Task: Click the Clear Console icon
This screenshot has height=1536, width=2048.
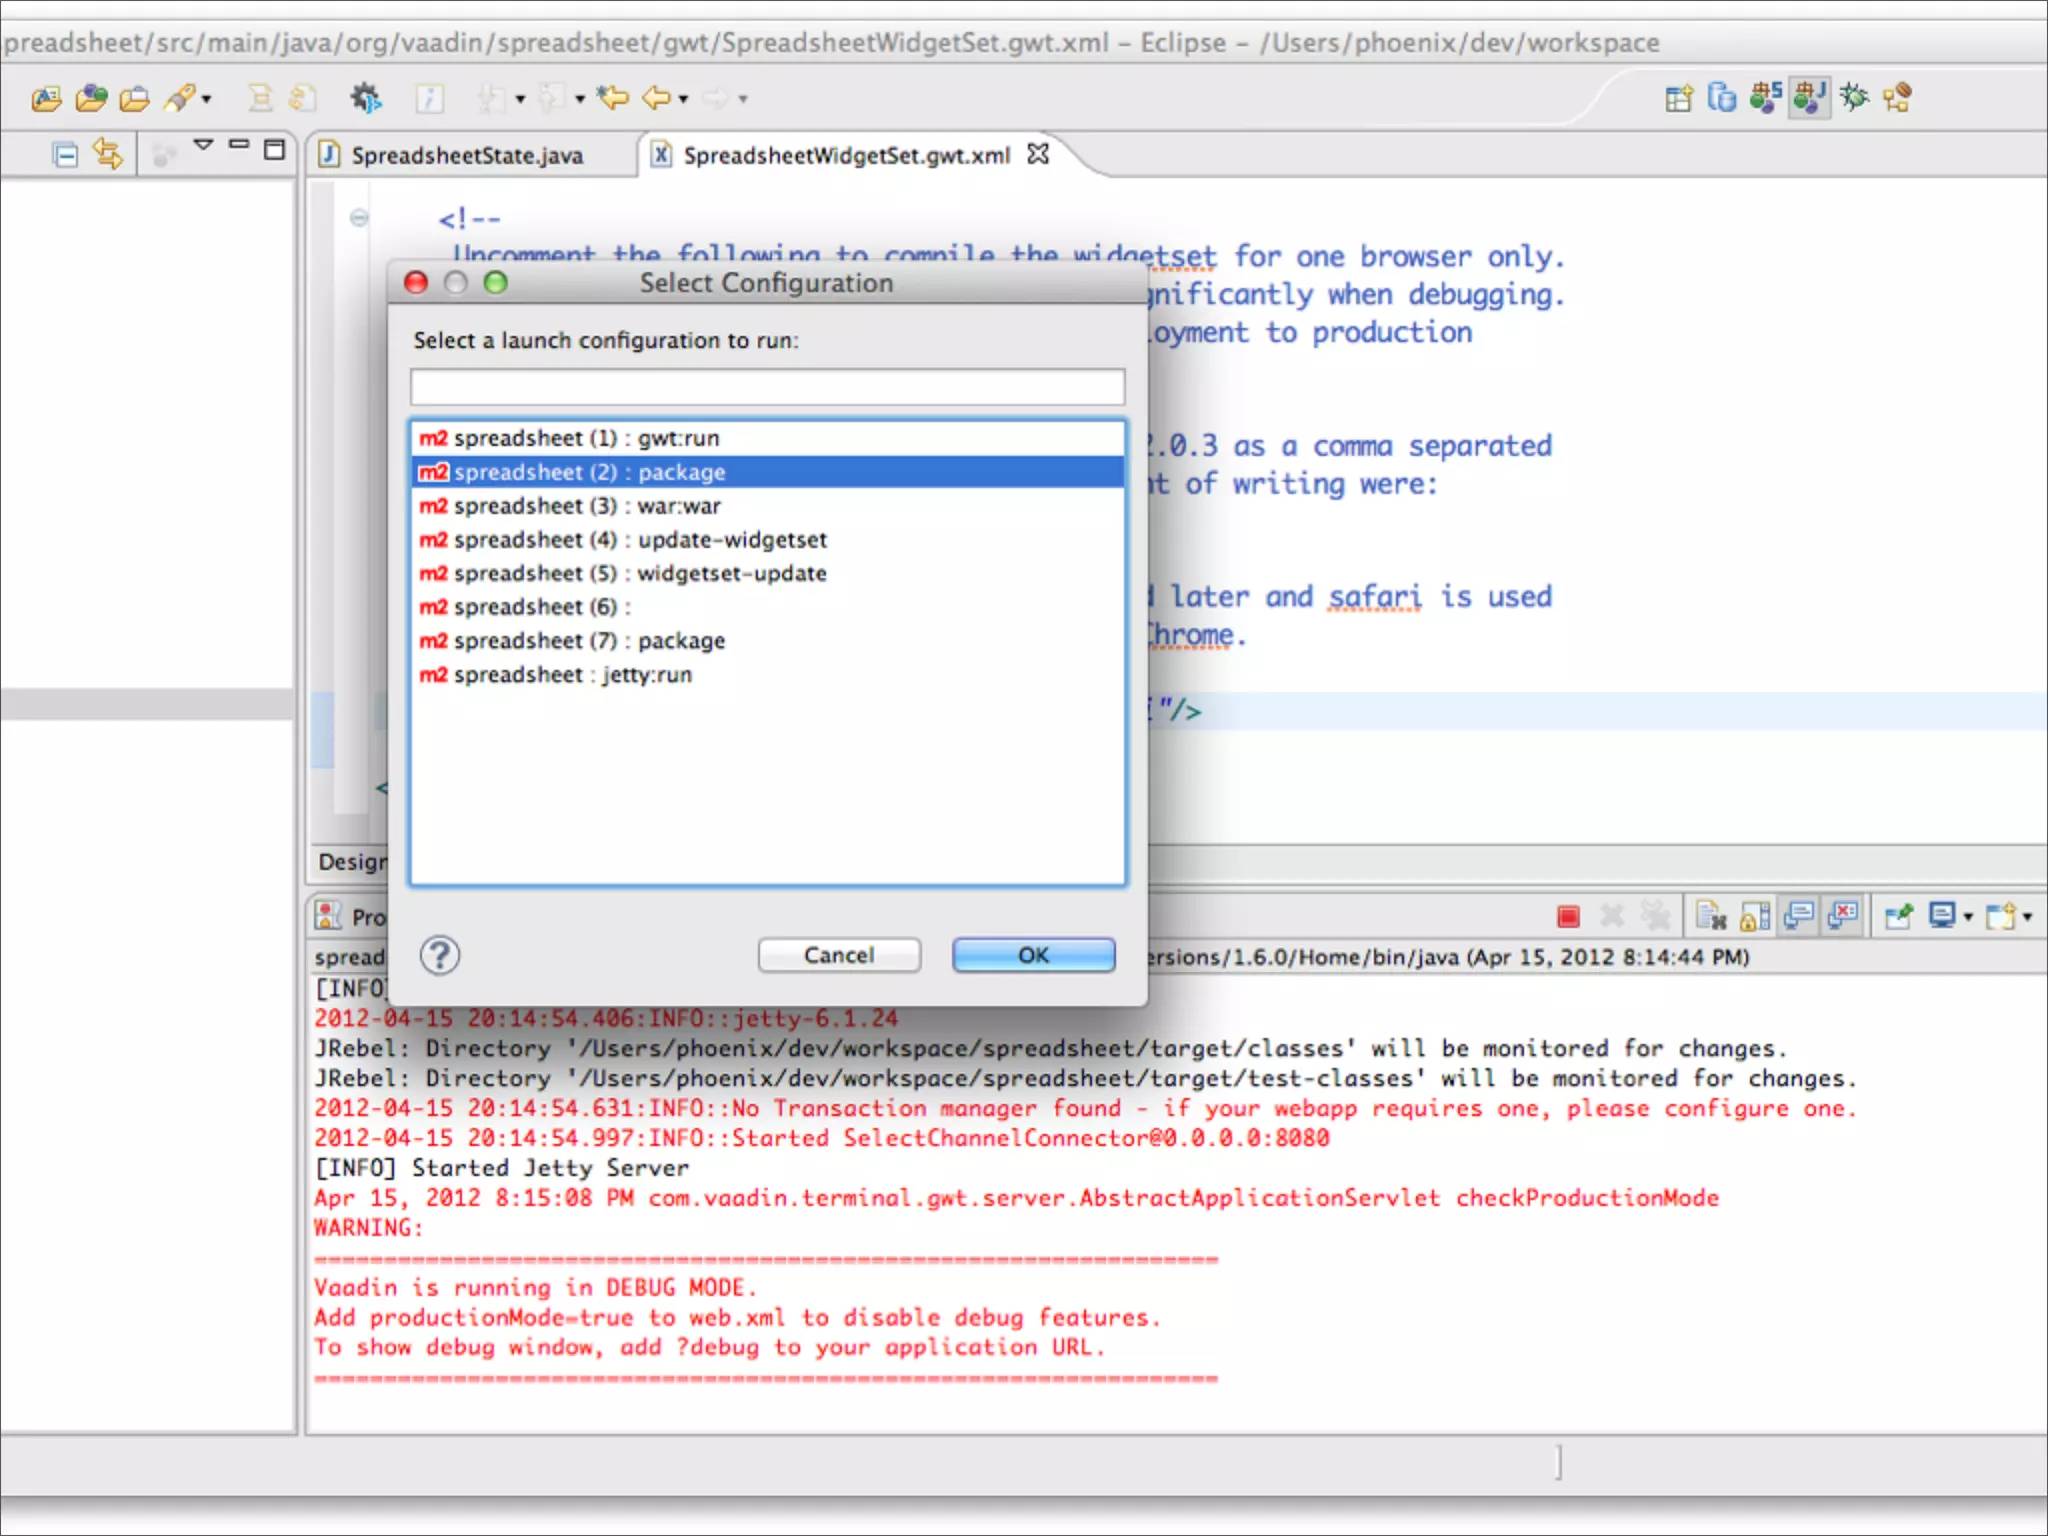Action: click(x=1711, y=916)
